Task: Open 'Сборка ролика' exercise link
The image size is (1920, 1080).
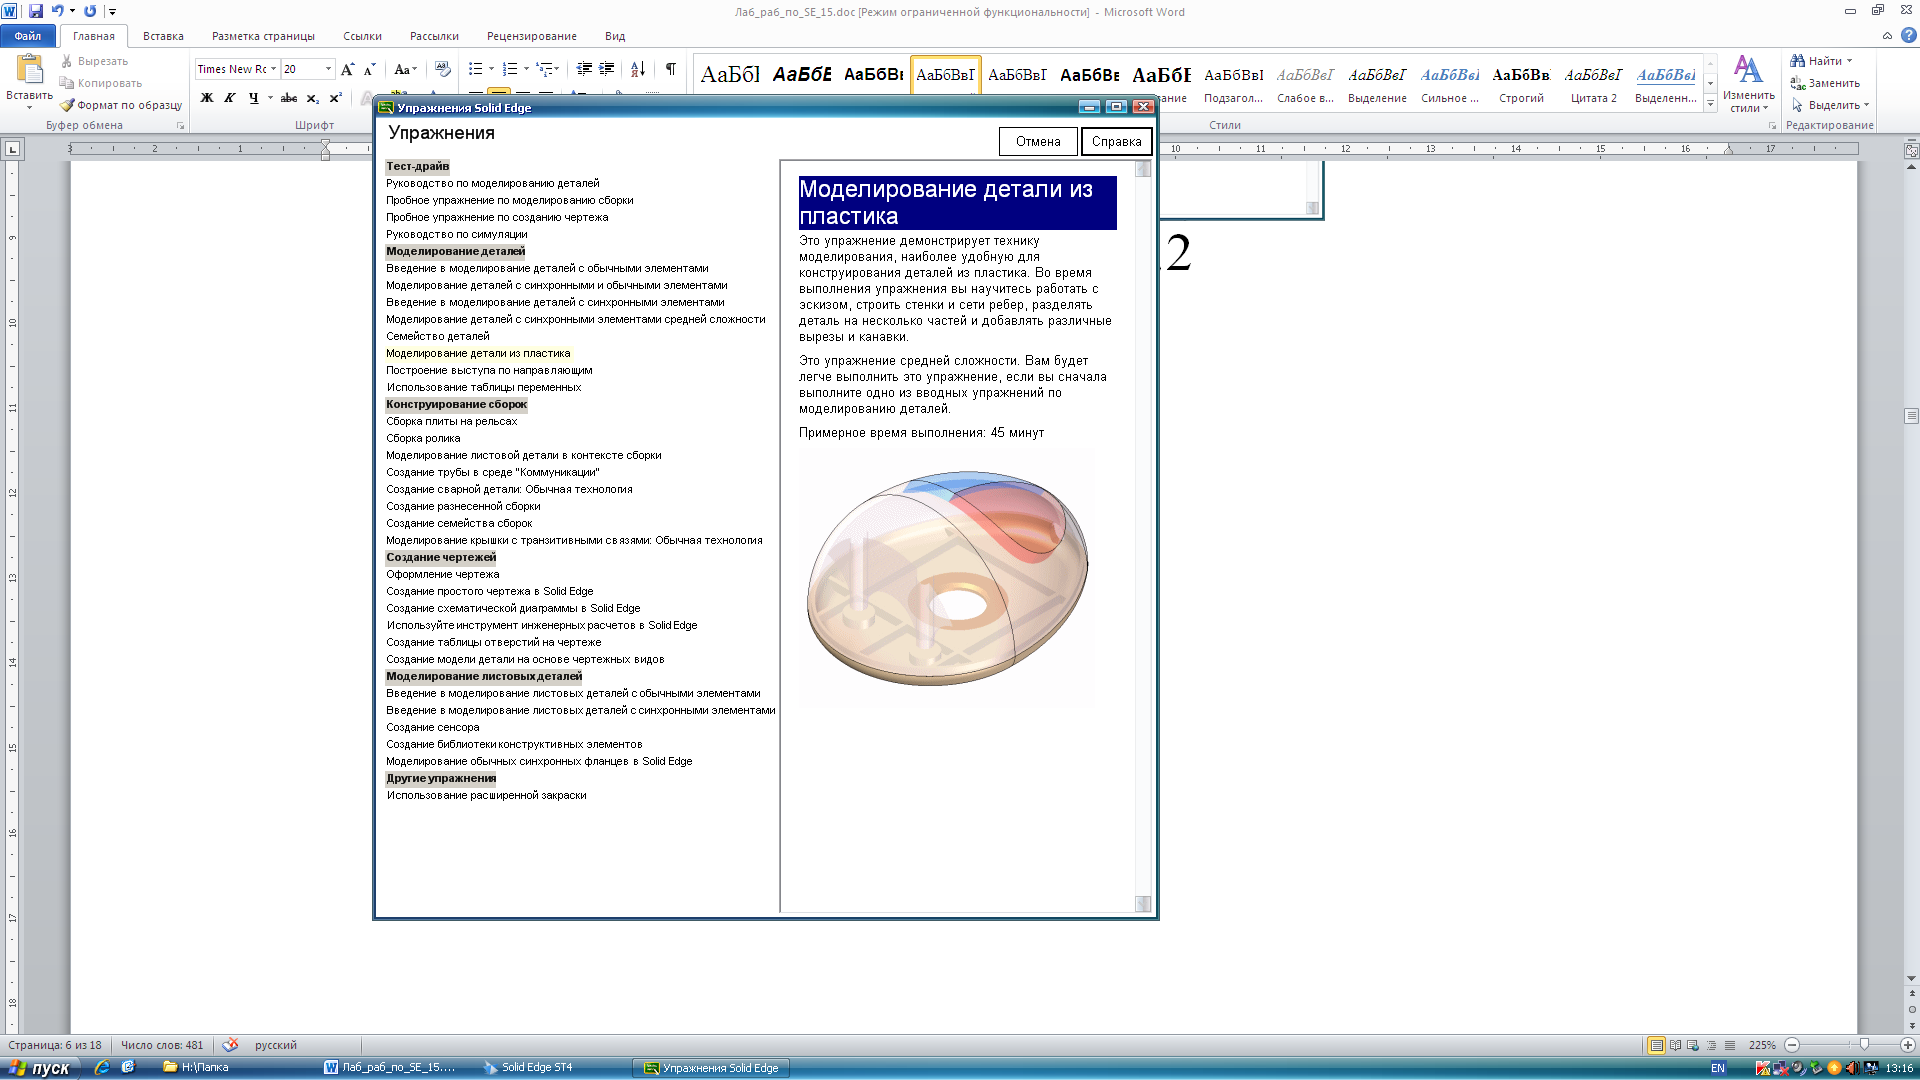Action: pyautogui.click(x=423, y=438)
